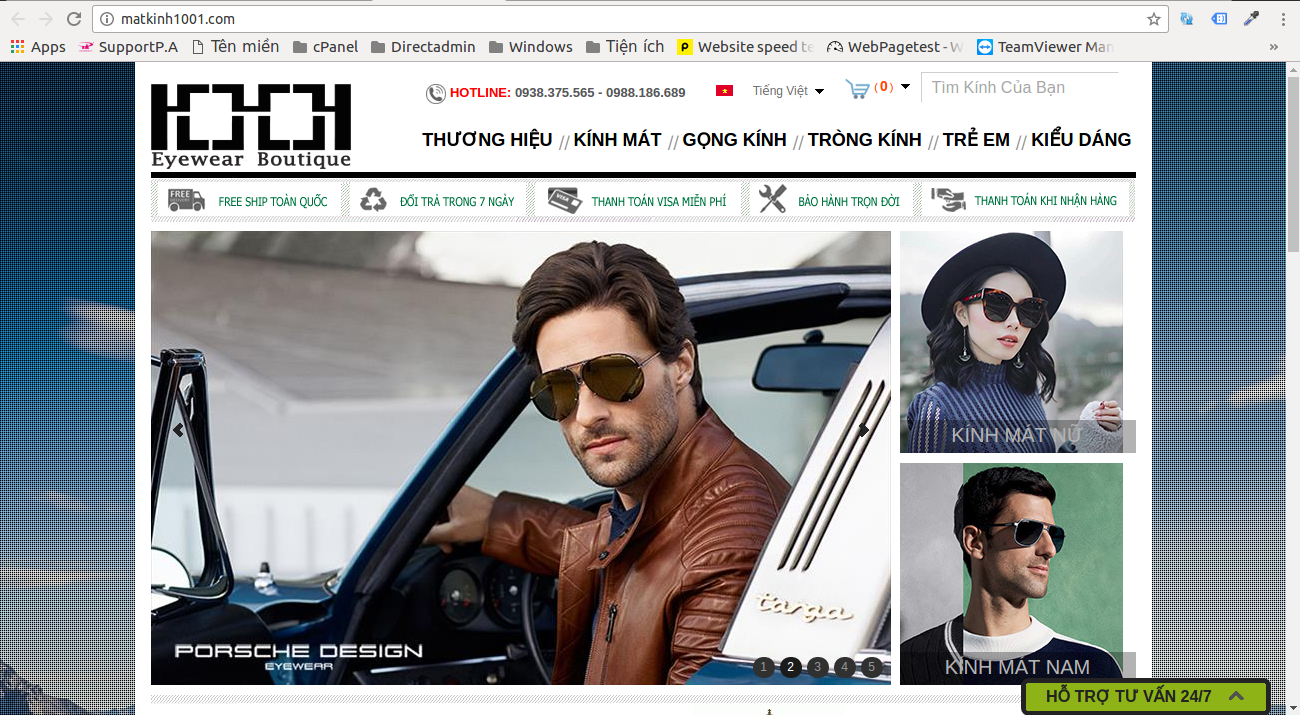Click the translate extension icon in toolbar

1187,19
